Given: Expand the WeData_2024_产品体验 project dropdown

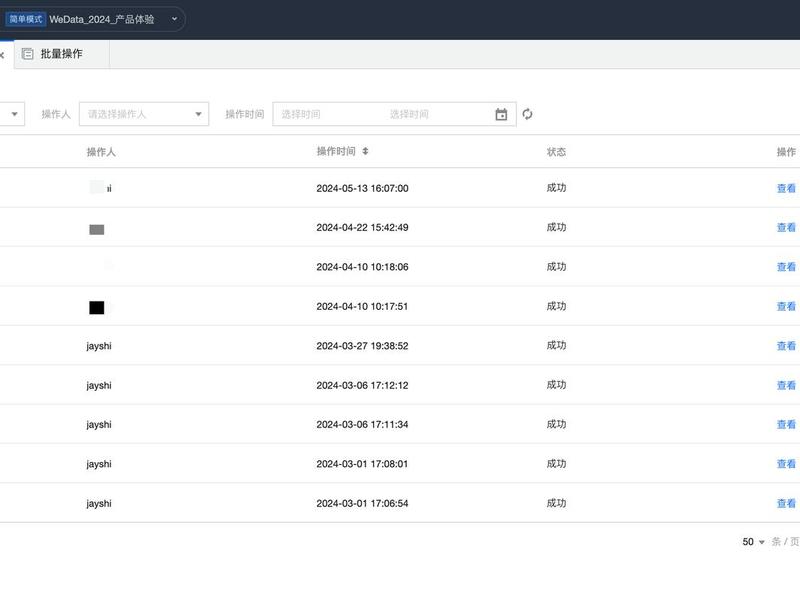Looking at the screenshot, I should 174,19.
